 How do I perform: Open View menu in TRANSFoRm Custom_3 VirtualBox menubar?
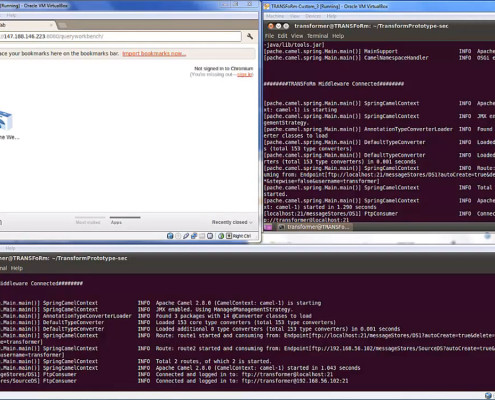[x=295, y=16]
